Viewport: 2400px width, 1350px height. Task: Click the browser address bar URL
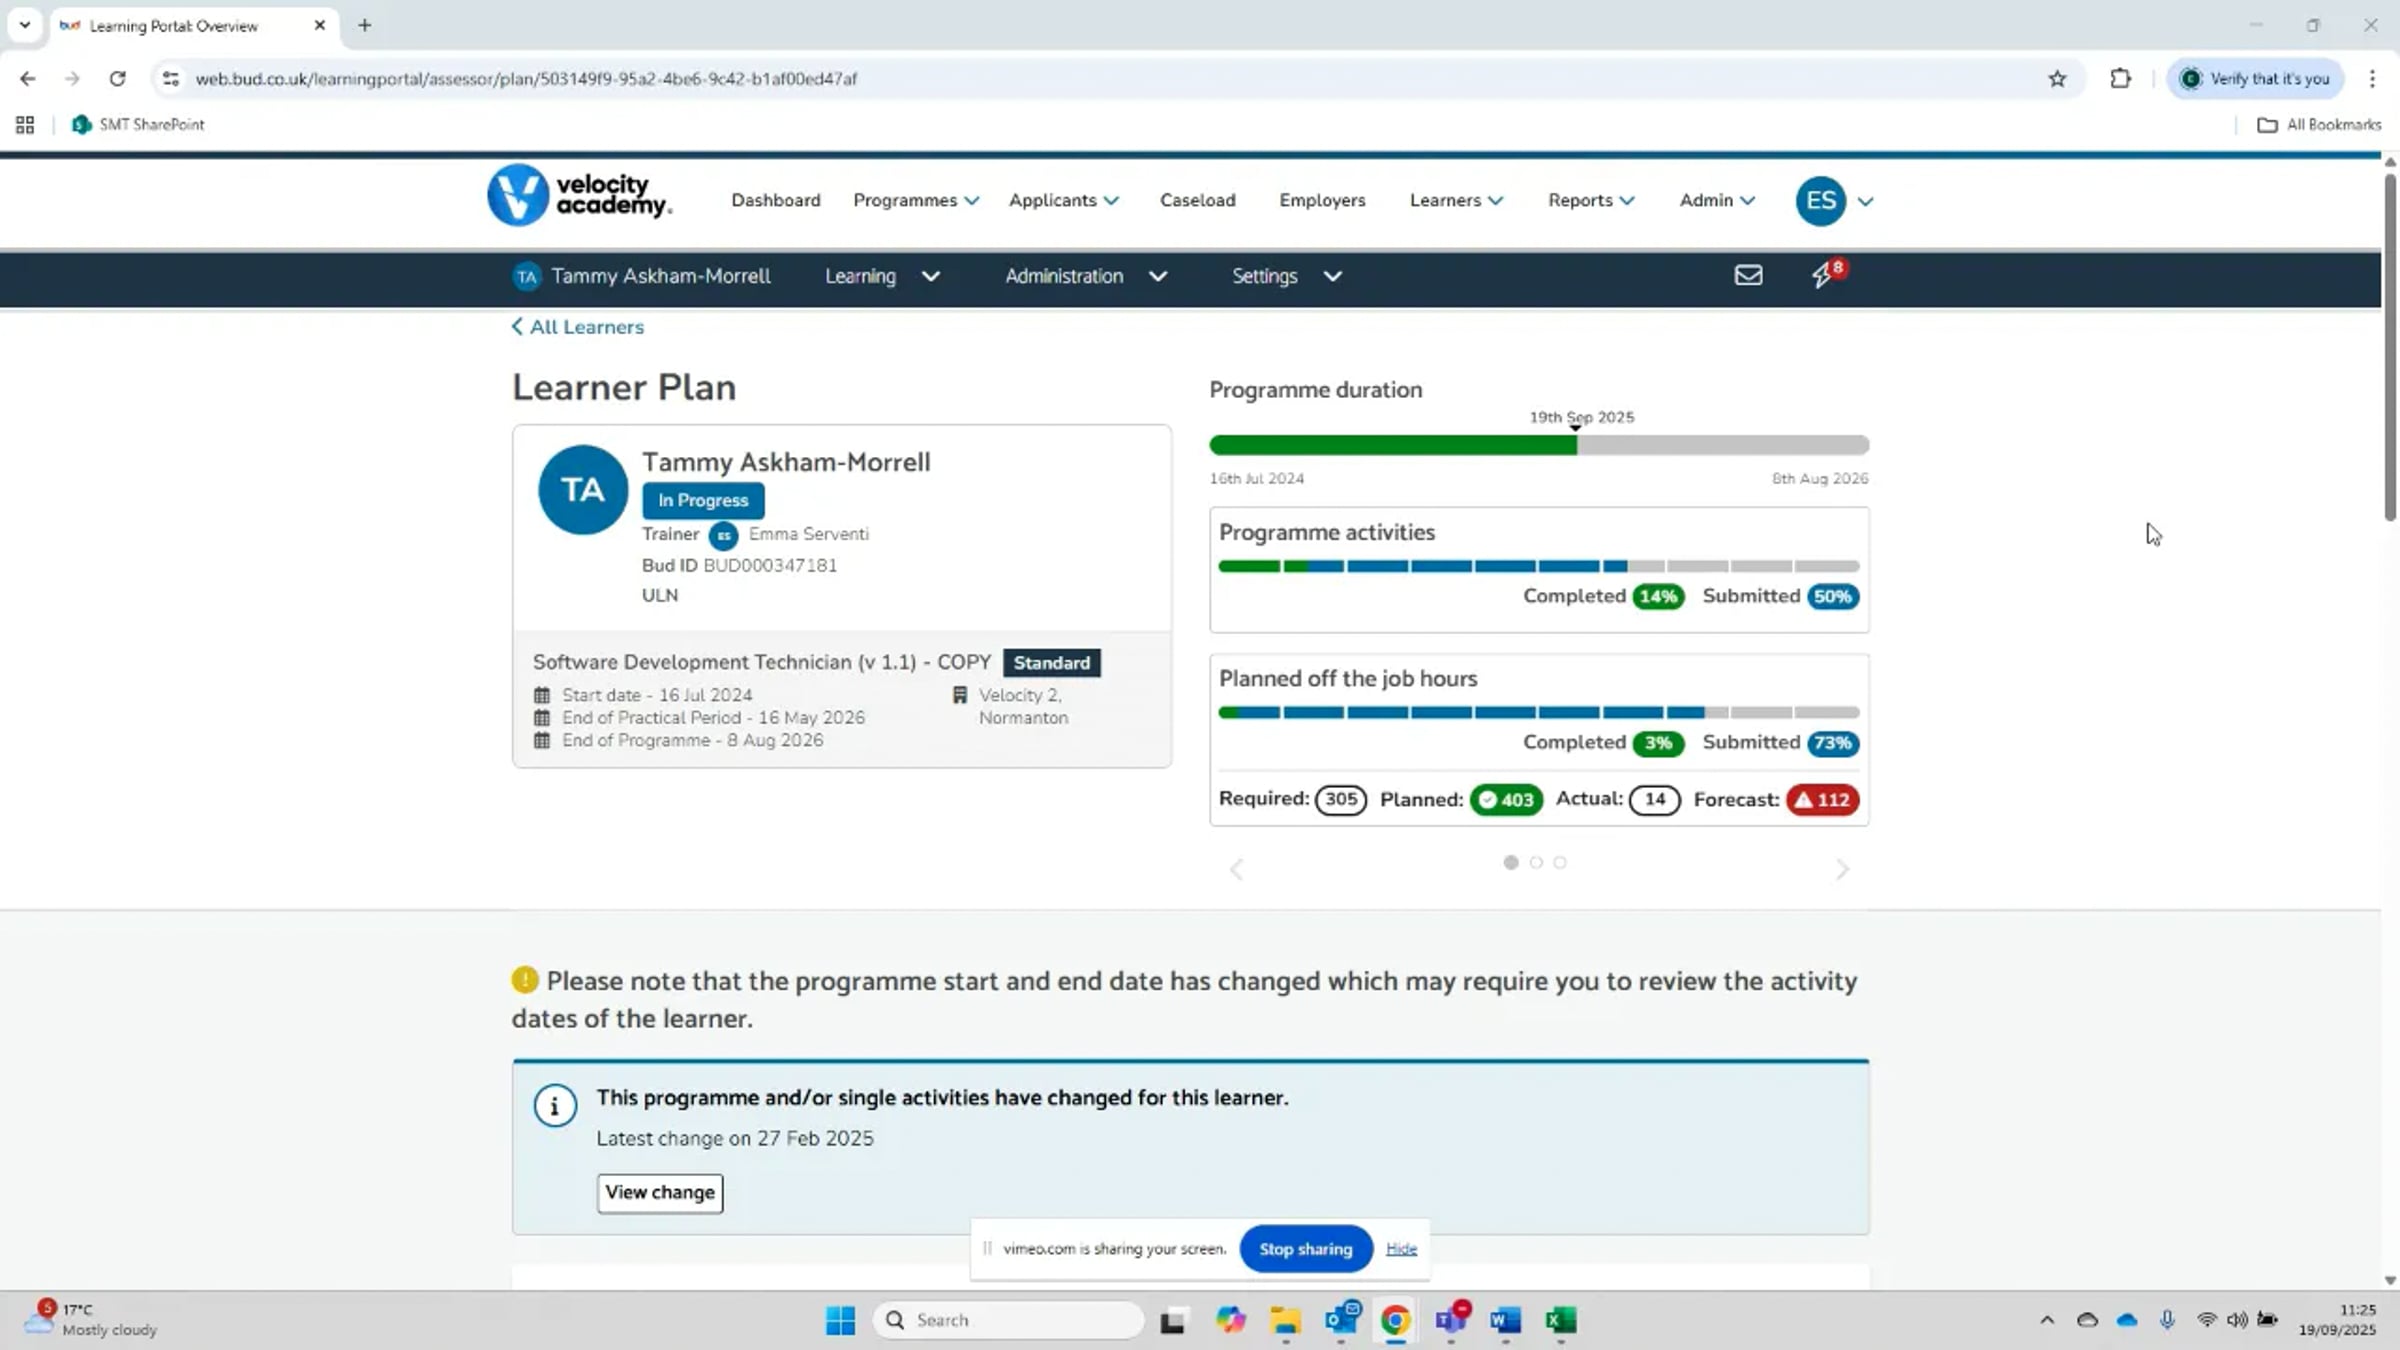tap(526, 79)
